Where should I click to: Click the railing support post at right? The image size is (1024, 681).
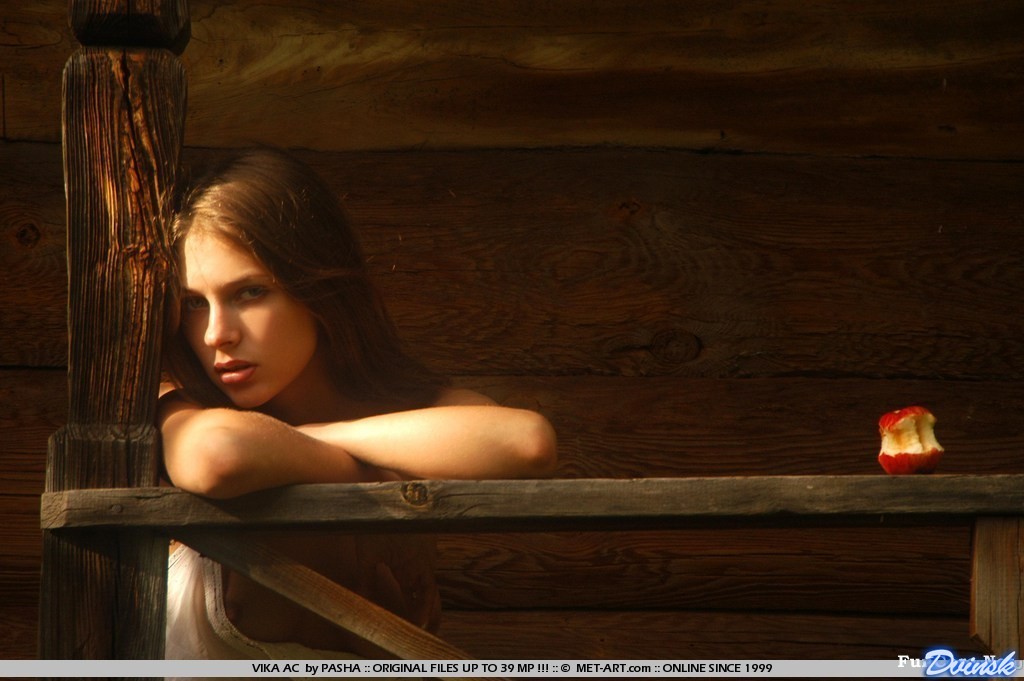pyautogui.click(x=996, y=584)
